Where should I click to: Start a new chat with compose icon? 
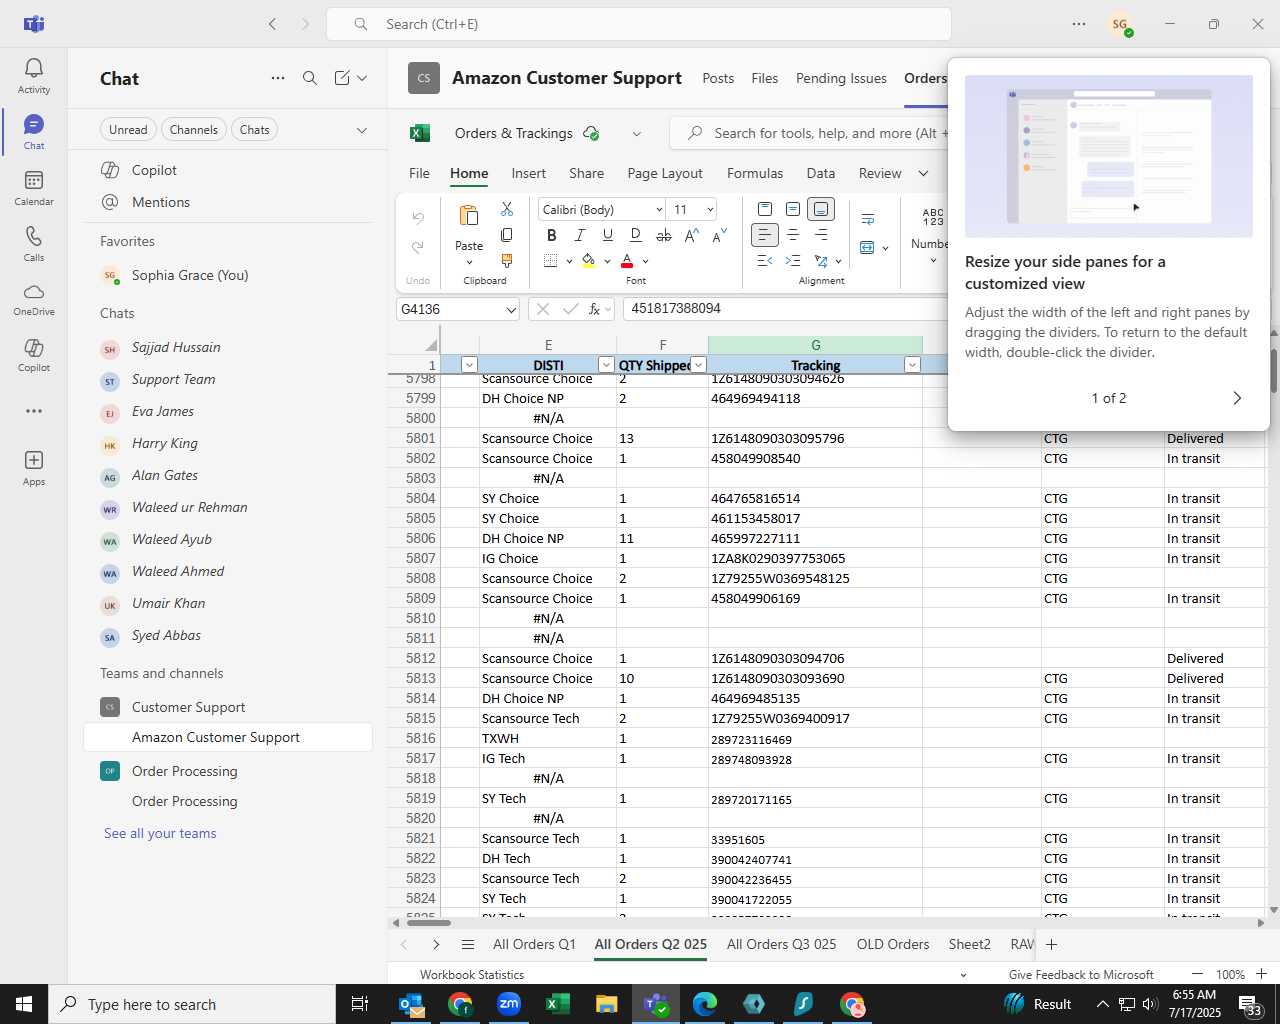pos(342,78)
